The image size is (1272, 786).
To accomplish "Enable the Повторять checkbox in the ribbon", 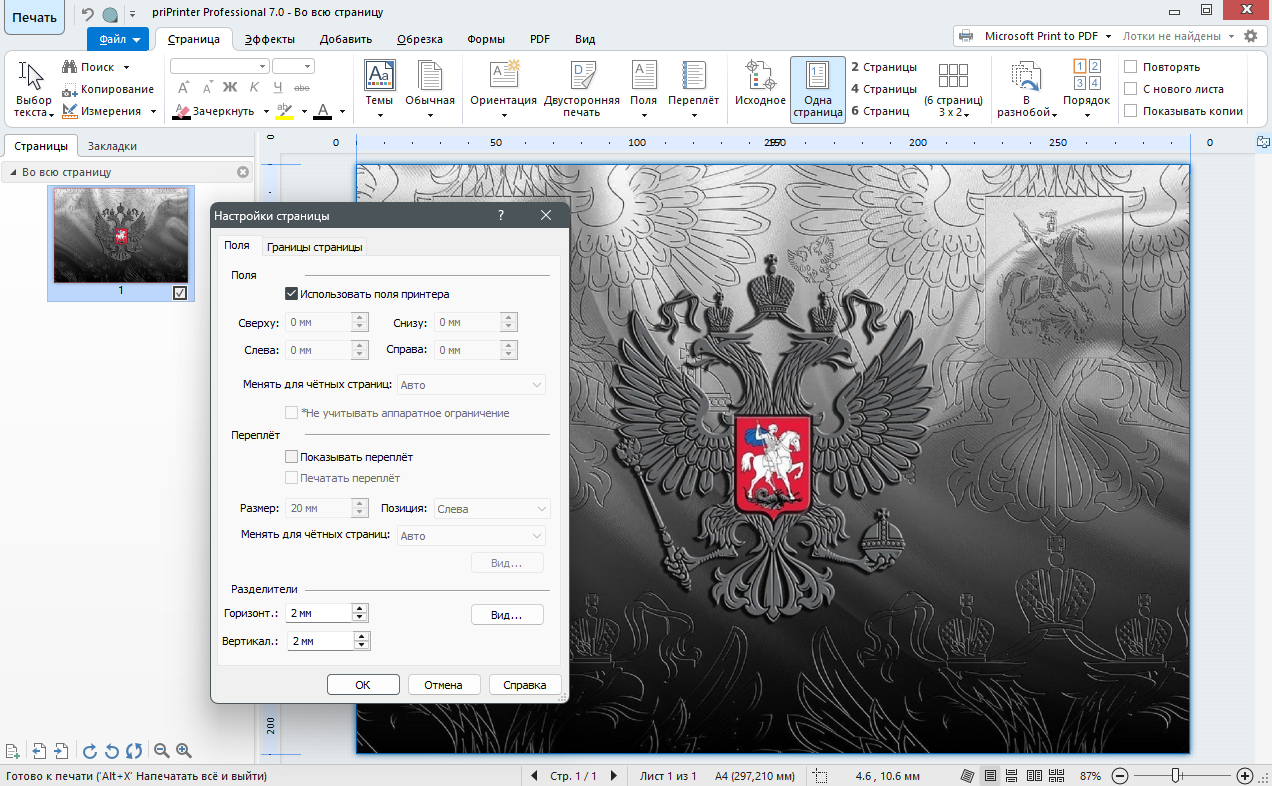I will (1131, 67).
